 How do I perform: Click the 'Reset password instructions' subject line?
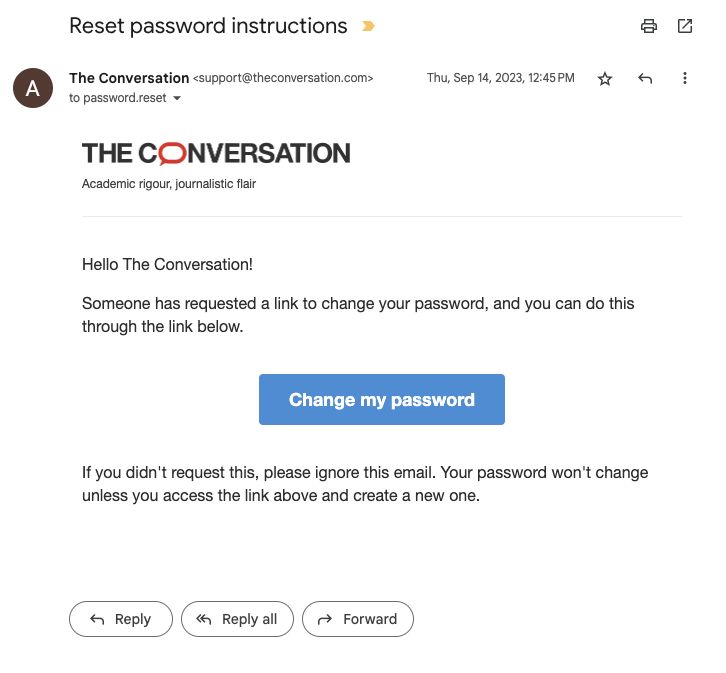click(x=208, y=26)
